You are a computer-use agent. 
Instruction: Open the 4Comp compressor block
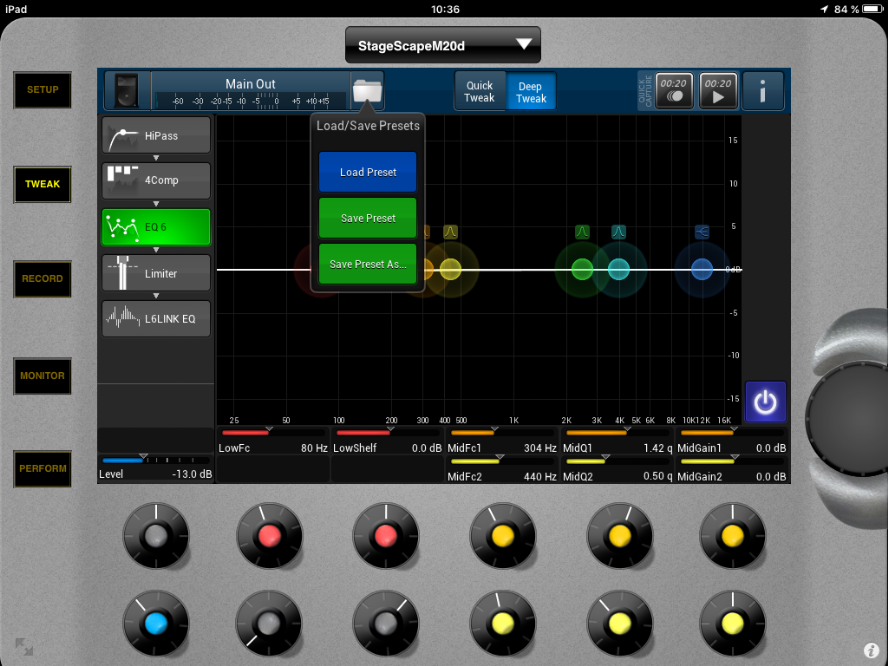point(156,181)
